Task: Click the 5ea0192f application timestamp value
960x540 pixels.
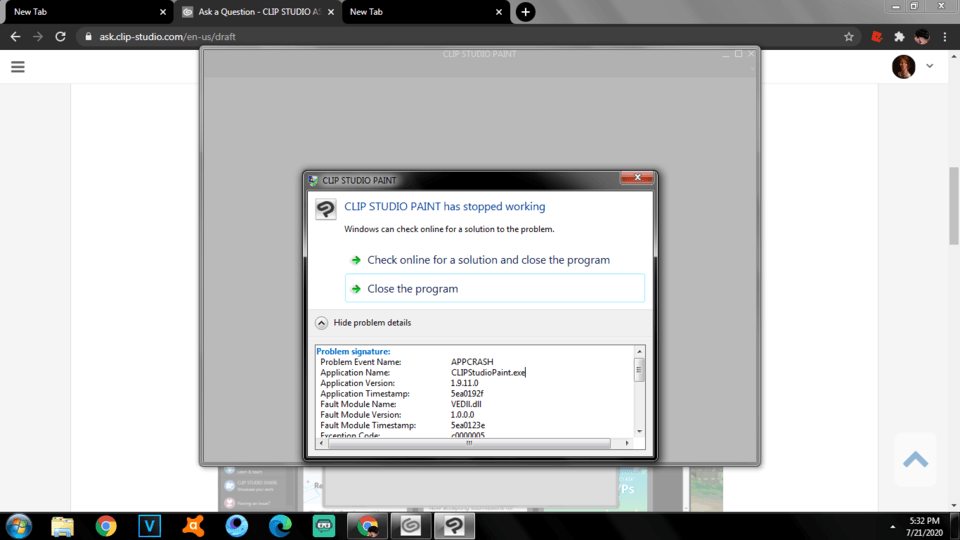Action: click(467, 394)
